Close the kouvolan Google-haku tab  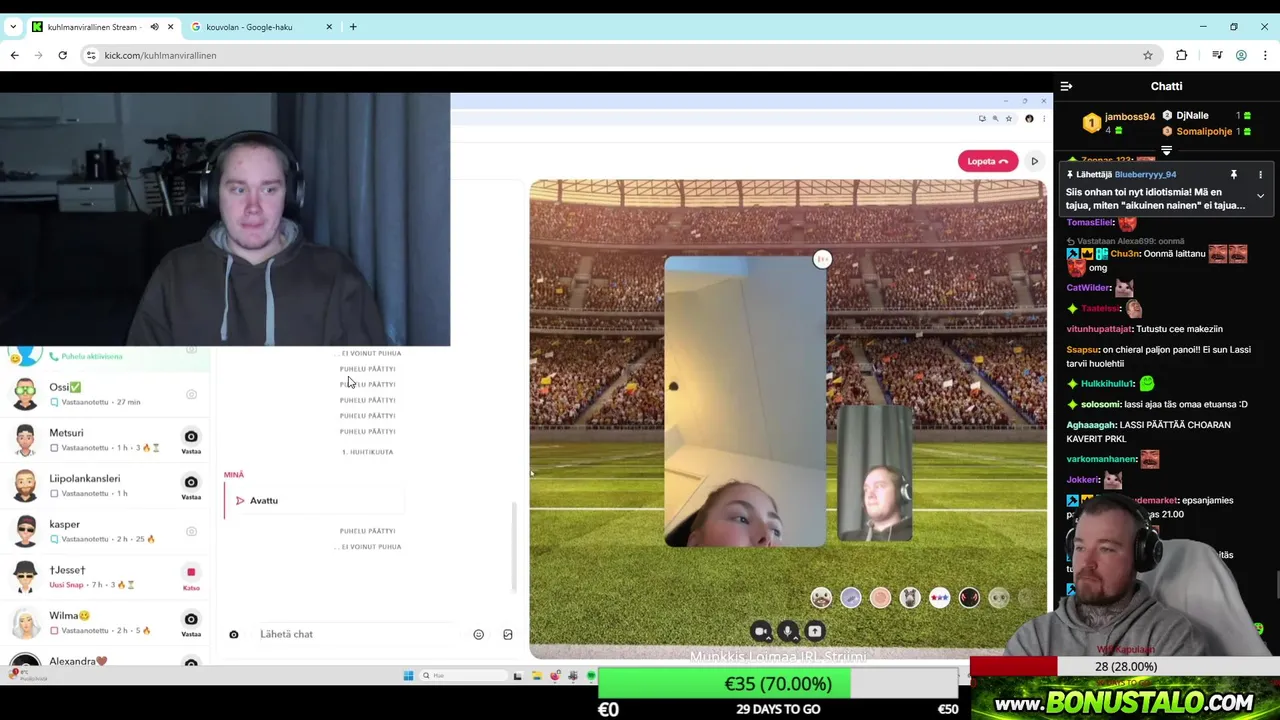click(x=329, y=27)
